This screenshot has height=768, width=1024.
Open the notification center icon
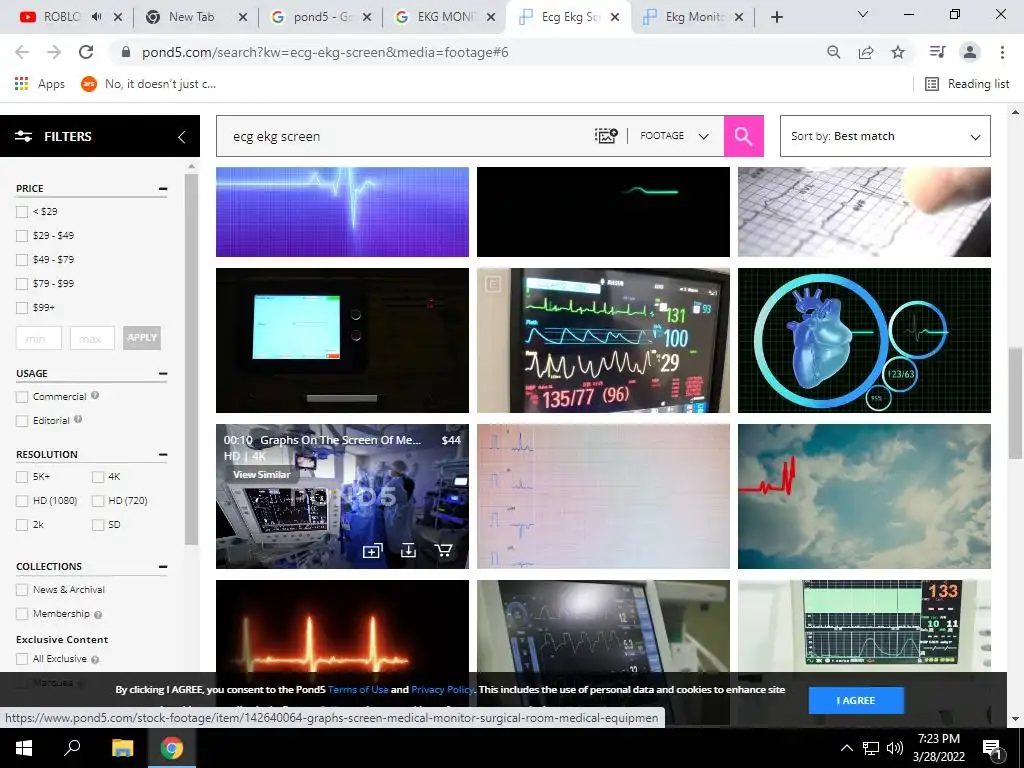coord(992,748)
